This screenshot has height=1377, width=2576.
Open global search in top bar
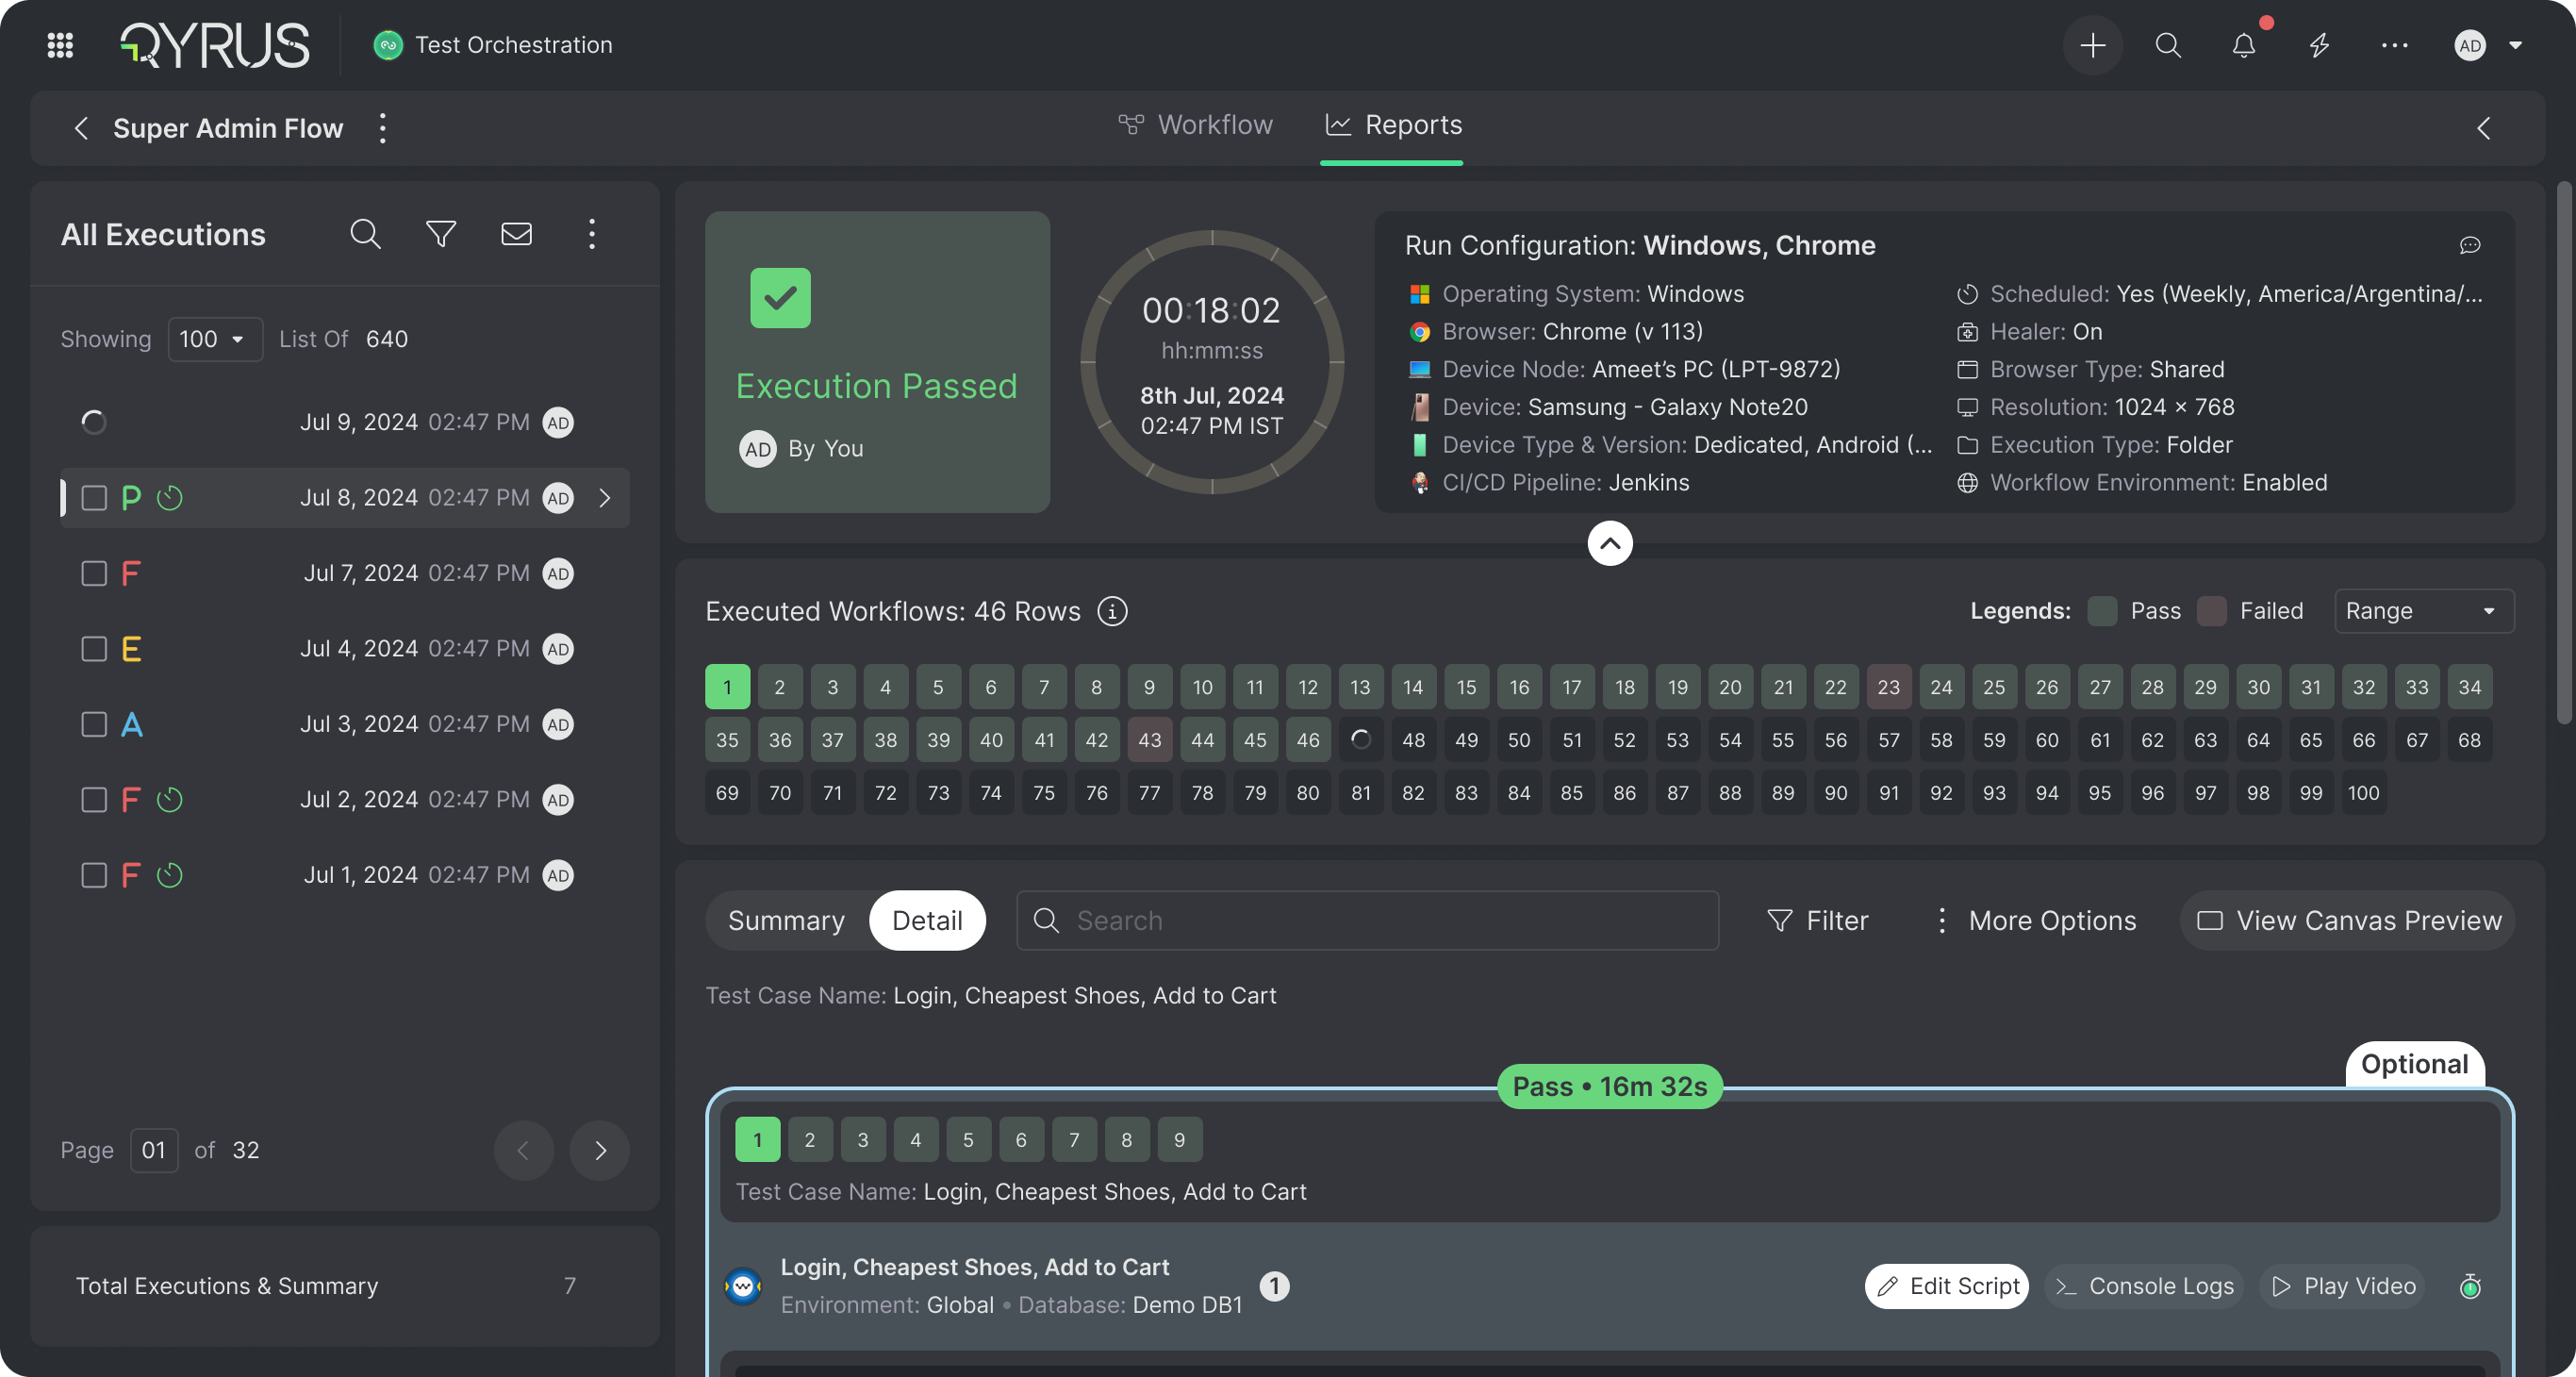pos(2168,45)
